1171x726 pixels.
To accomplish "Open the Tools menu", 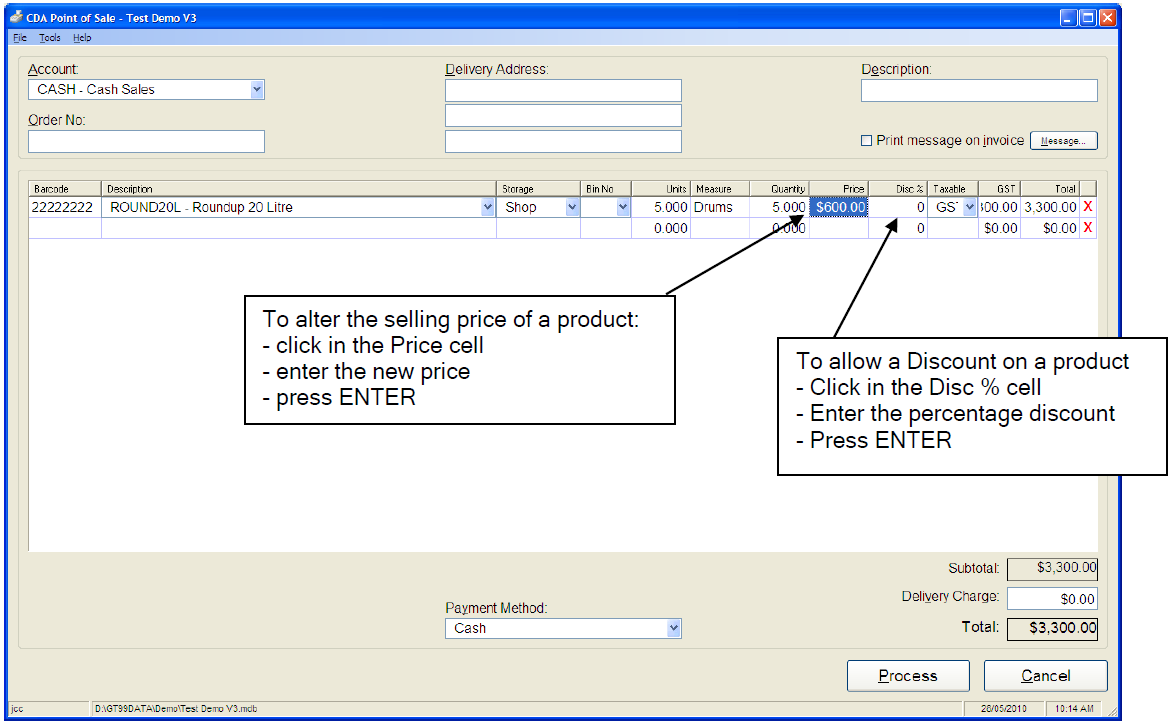I will coord(50,38).
